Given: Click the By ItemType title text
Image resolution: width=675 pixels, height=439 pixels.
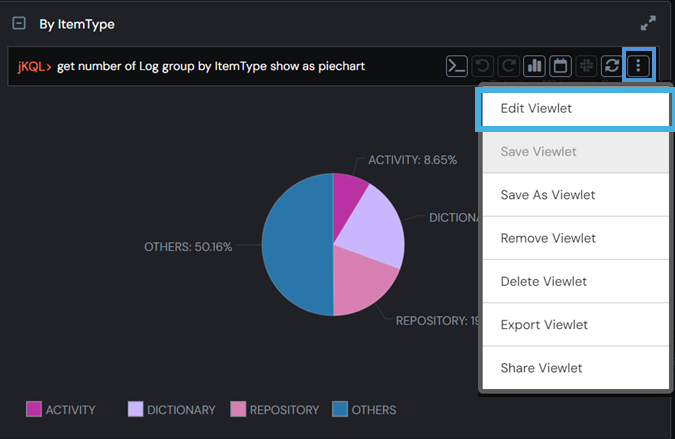Looking at the screenshot, I should [x=77, y=24].
